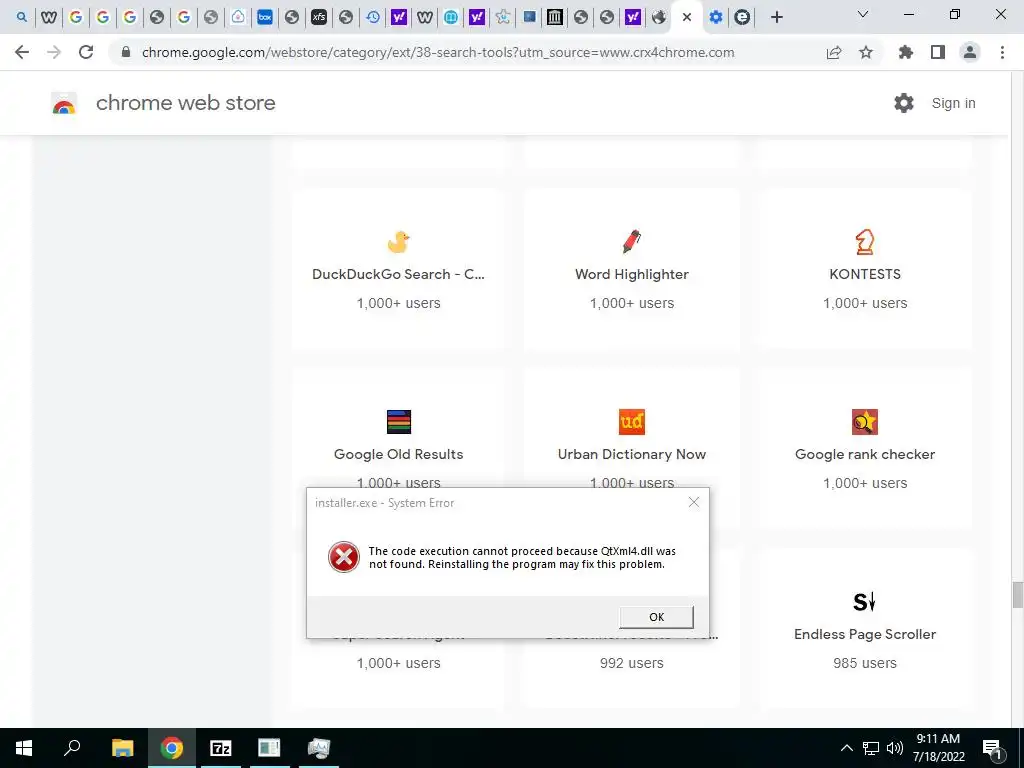Click the KONTESTS chess knight icon
This screenshot has width=1024, height=768.
(865, 242)
